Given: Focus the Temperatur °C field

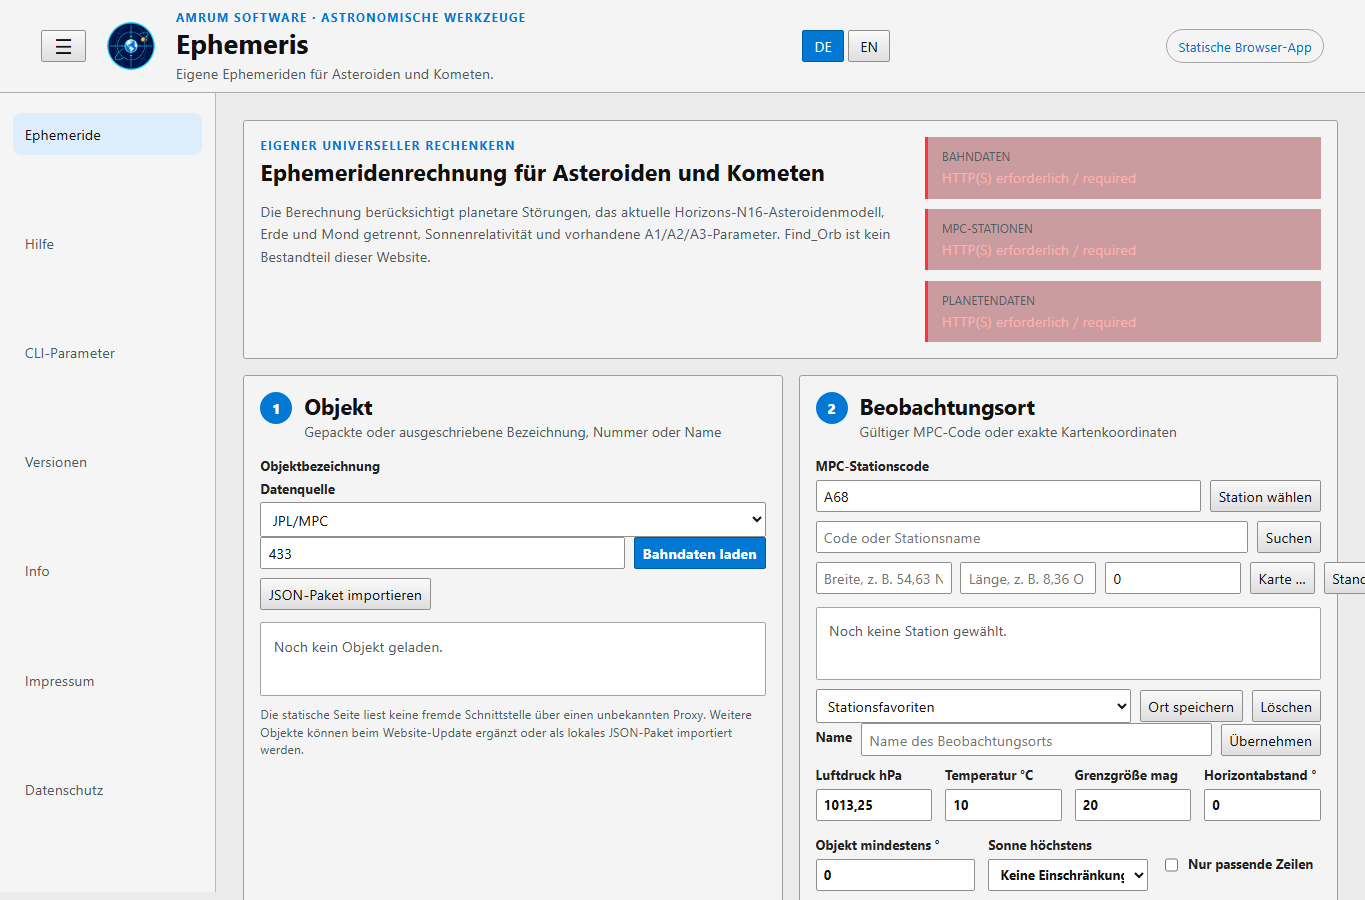Looking at the screenshot, I should click(x=1003, y=805).
